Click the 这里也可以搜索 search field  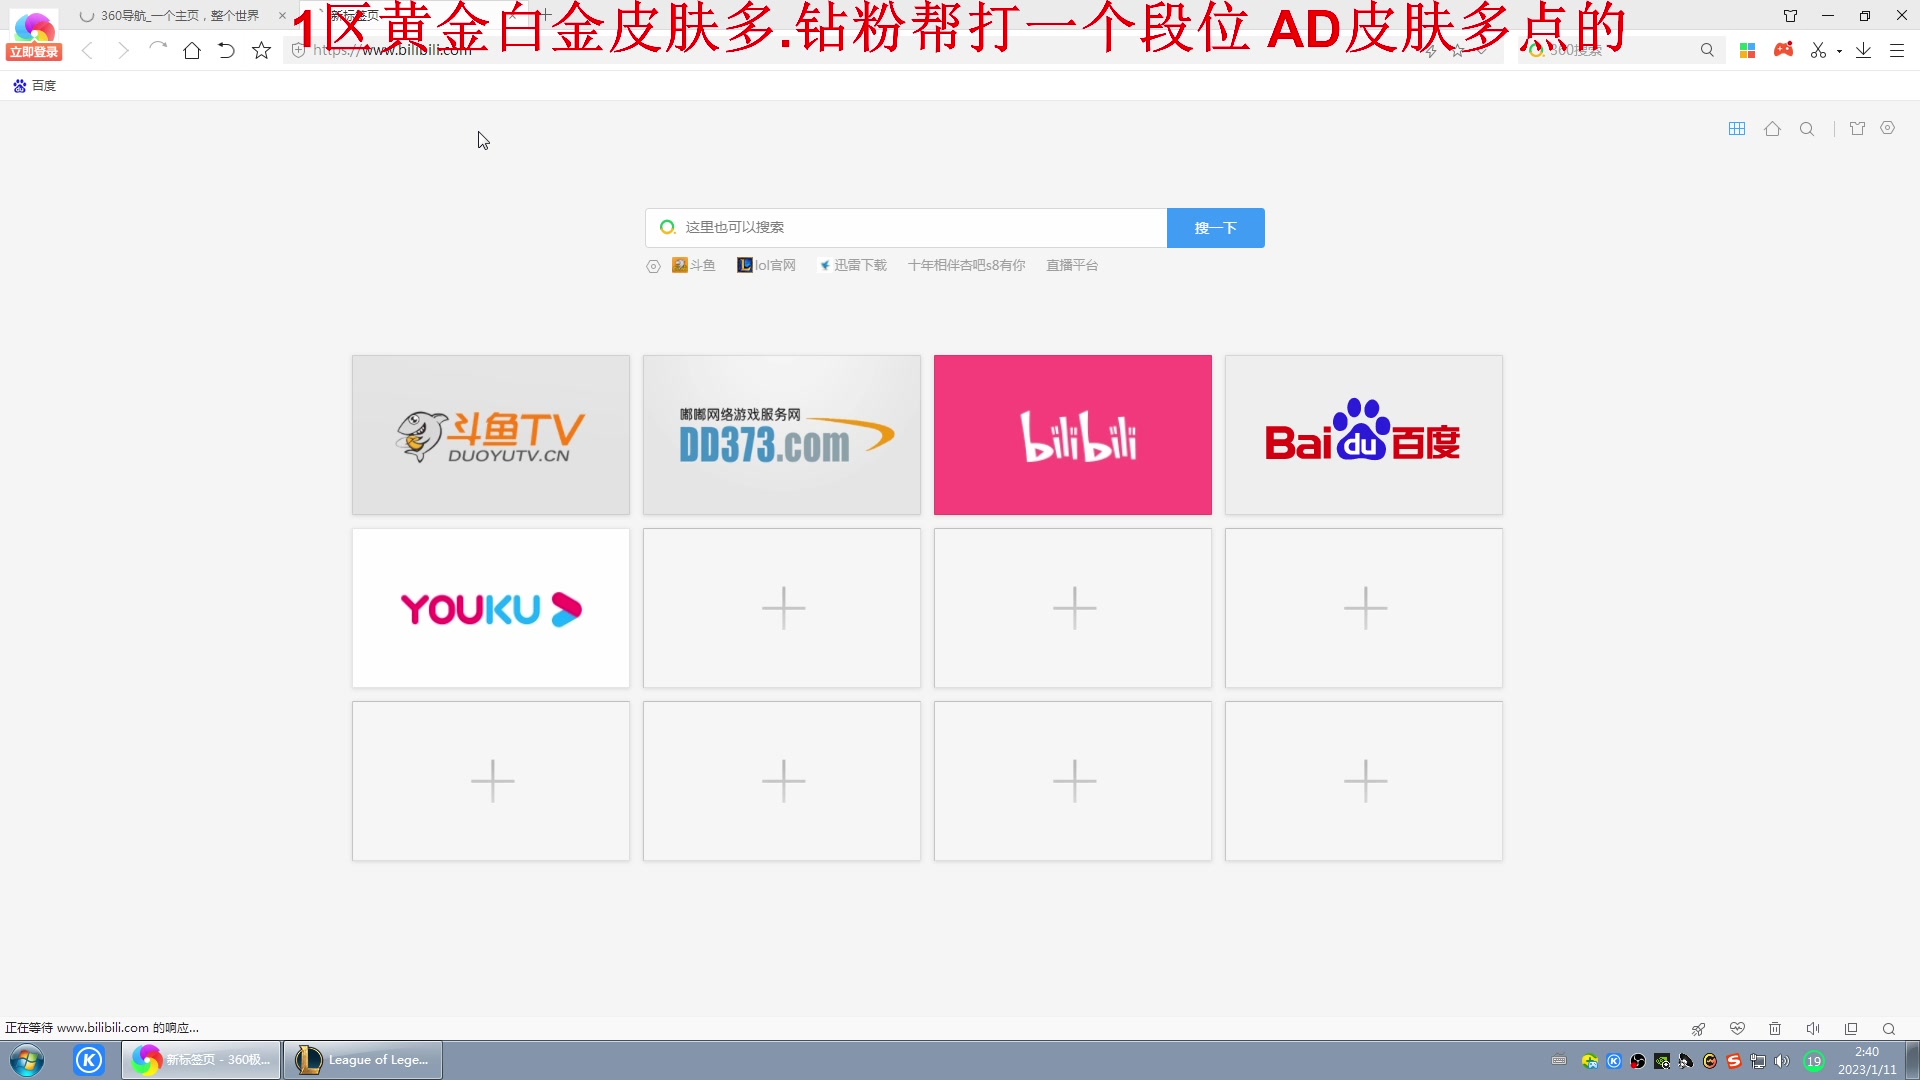[x=906, y=228]
